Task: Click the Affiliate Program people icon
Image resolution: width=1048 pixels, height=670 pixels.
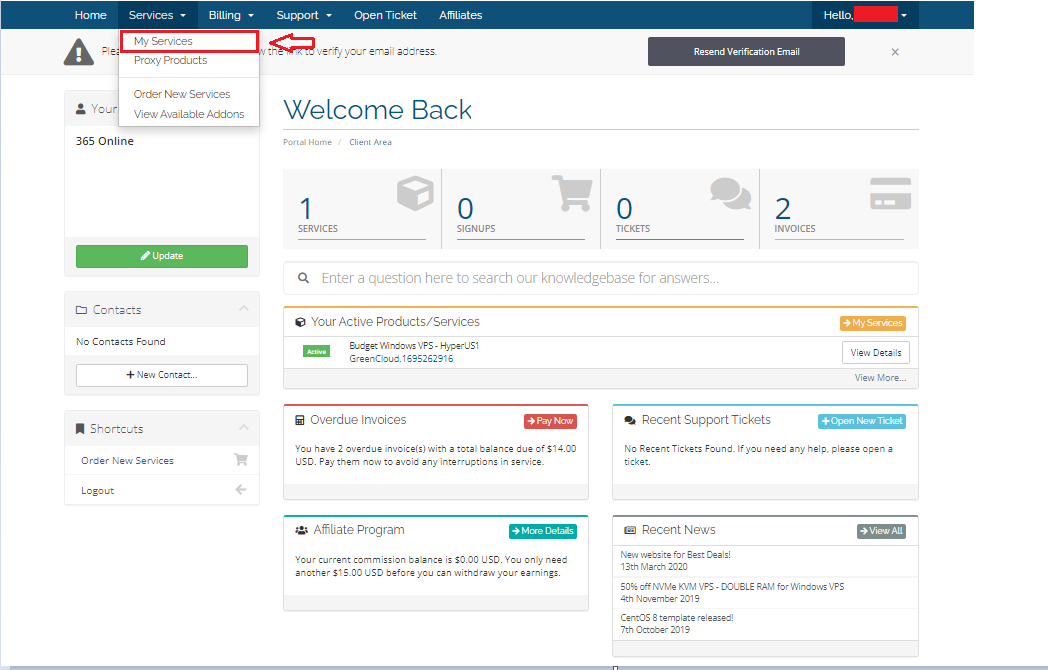Action: pos(301,530)
